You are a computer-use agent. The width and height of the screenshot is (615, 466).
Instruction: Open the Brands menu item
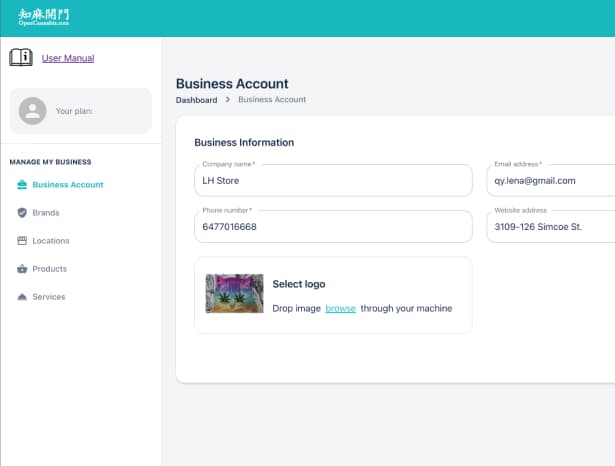[46, 213]
